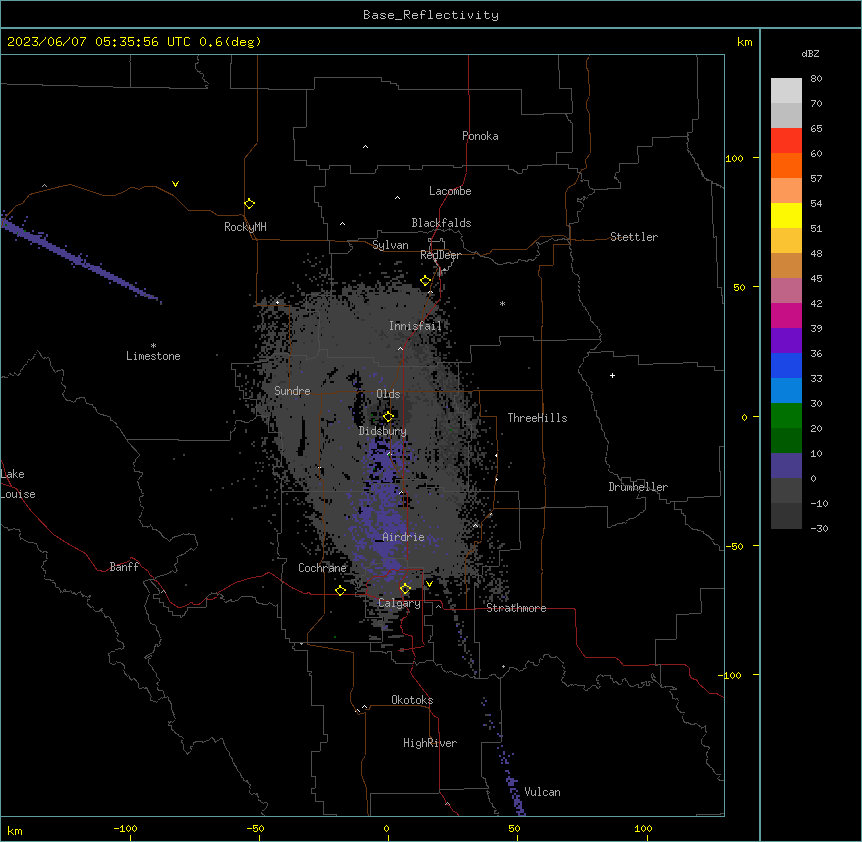Click the yellow radar marker near Olds
The height and width of the screenshot is (842, 862).
tap(388, 416)
